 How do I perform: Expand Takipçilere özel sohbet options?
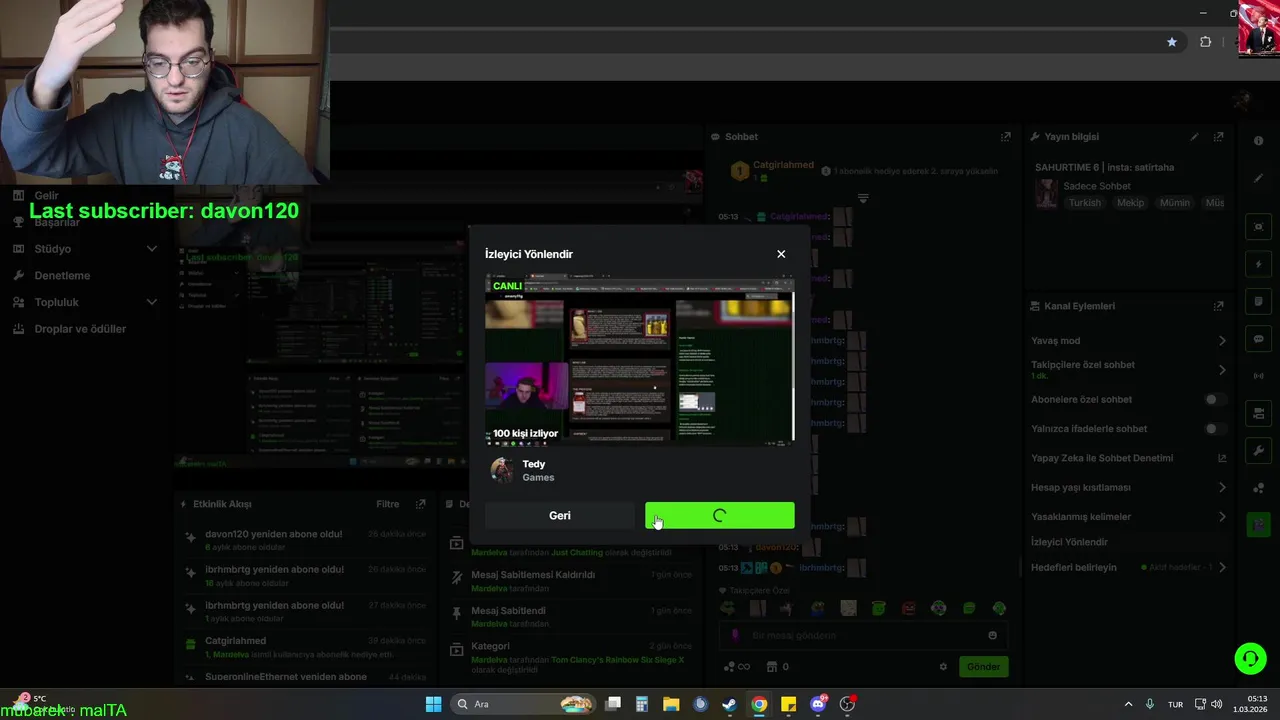pos(1222,370)
